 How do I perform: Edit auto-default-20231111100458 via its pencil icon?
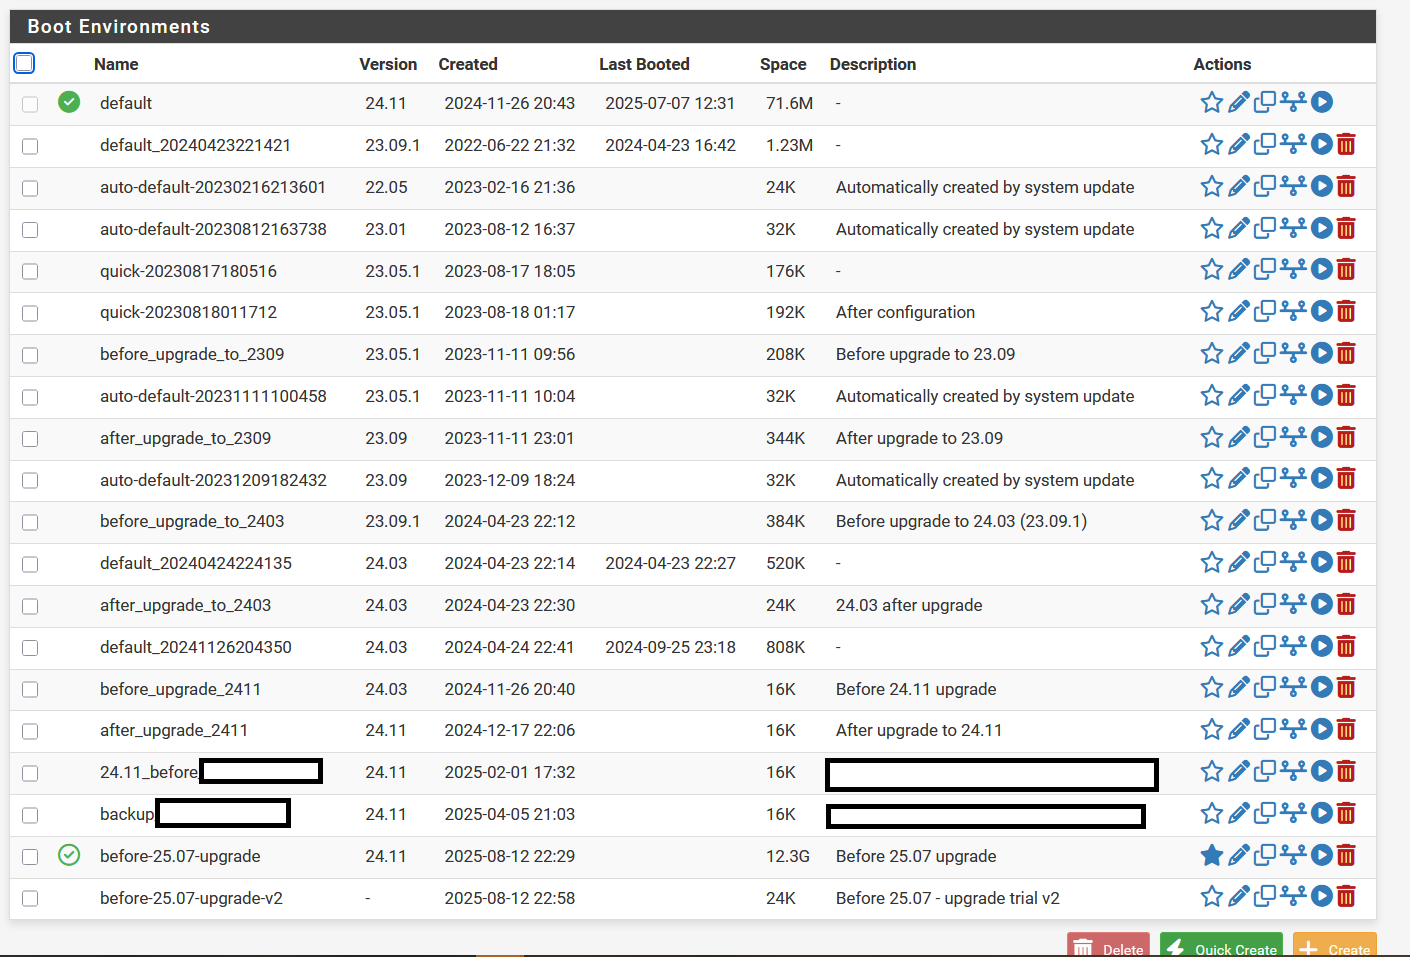point(1238,395)
